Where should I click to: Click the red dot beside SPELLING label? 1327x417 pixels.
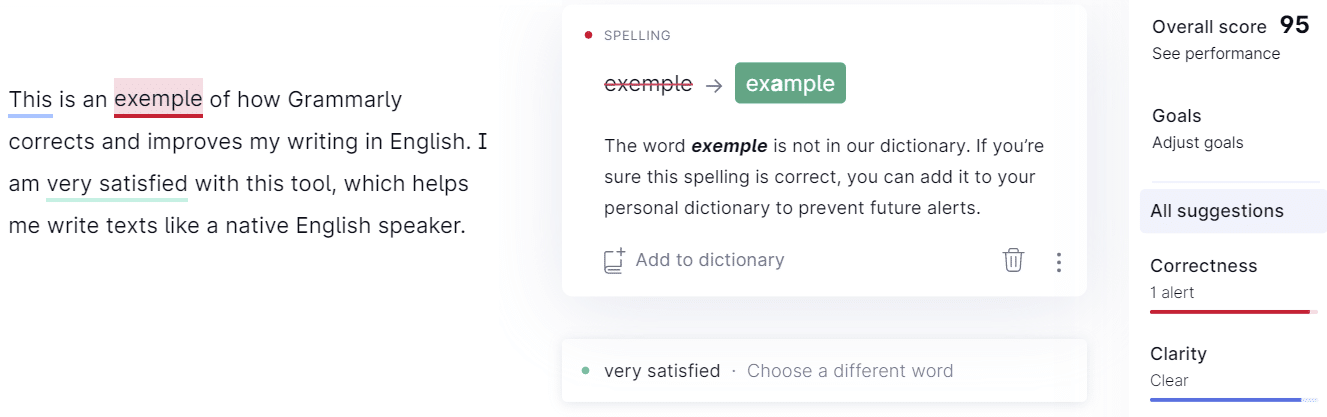click(588, 35)
